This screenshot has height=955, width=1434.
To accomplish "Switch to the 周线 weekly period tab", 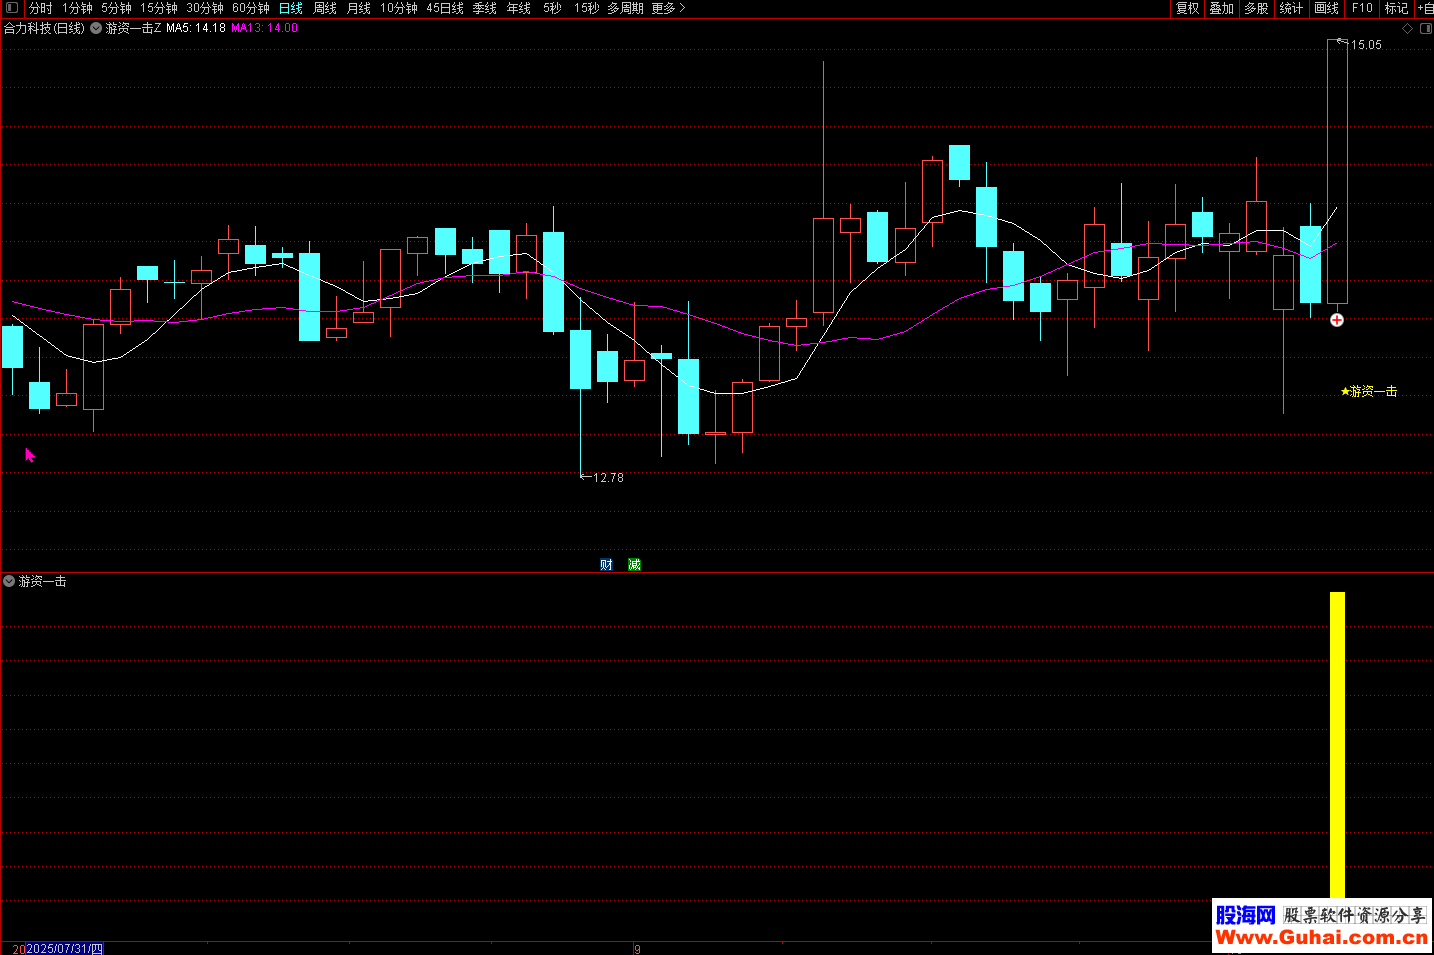I will [x=325, y=8].
